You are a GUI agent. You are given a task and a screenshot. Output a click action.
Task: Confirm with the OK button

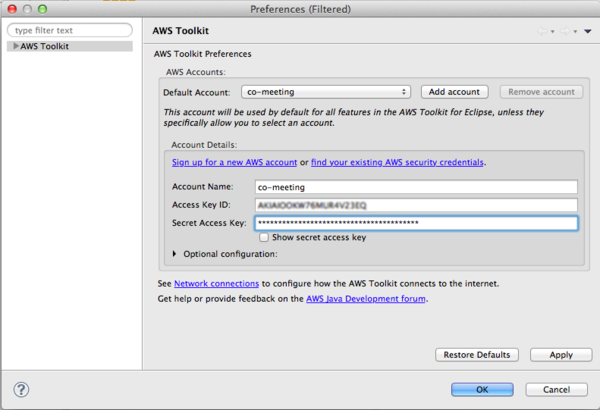[x=482, y=390]
